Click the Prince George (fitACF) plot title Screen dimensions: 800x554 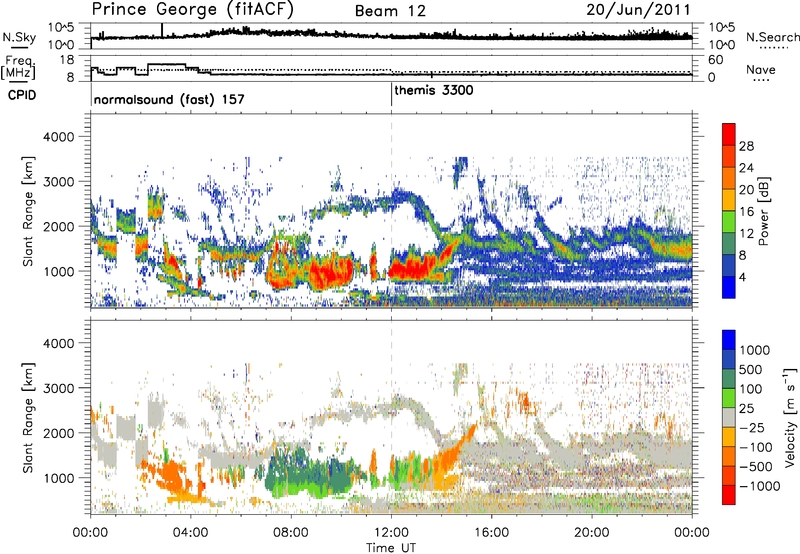pos(192,10)
